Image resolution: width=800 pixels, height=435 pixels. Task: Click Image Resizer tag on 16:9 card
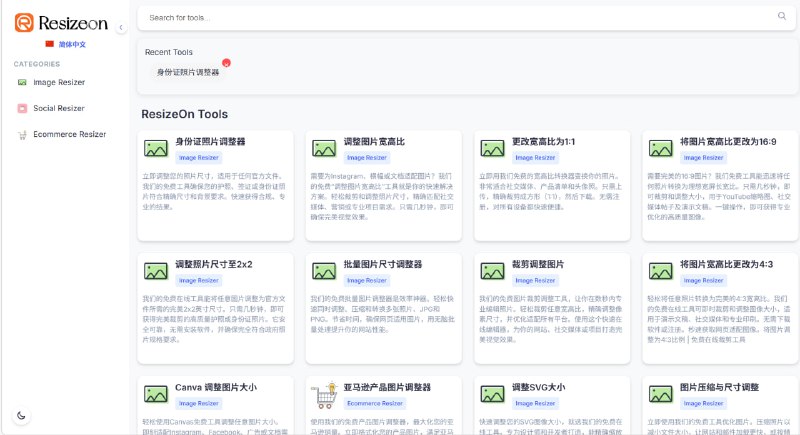coord(704,158)
